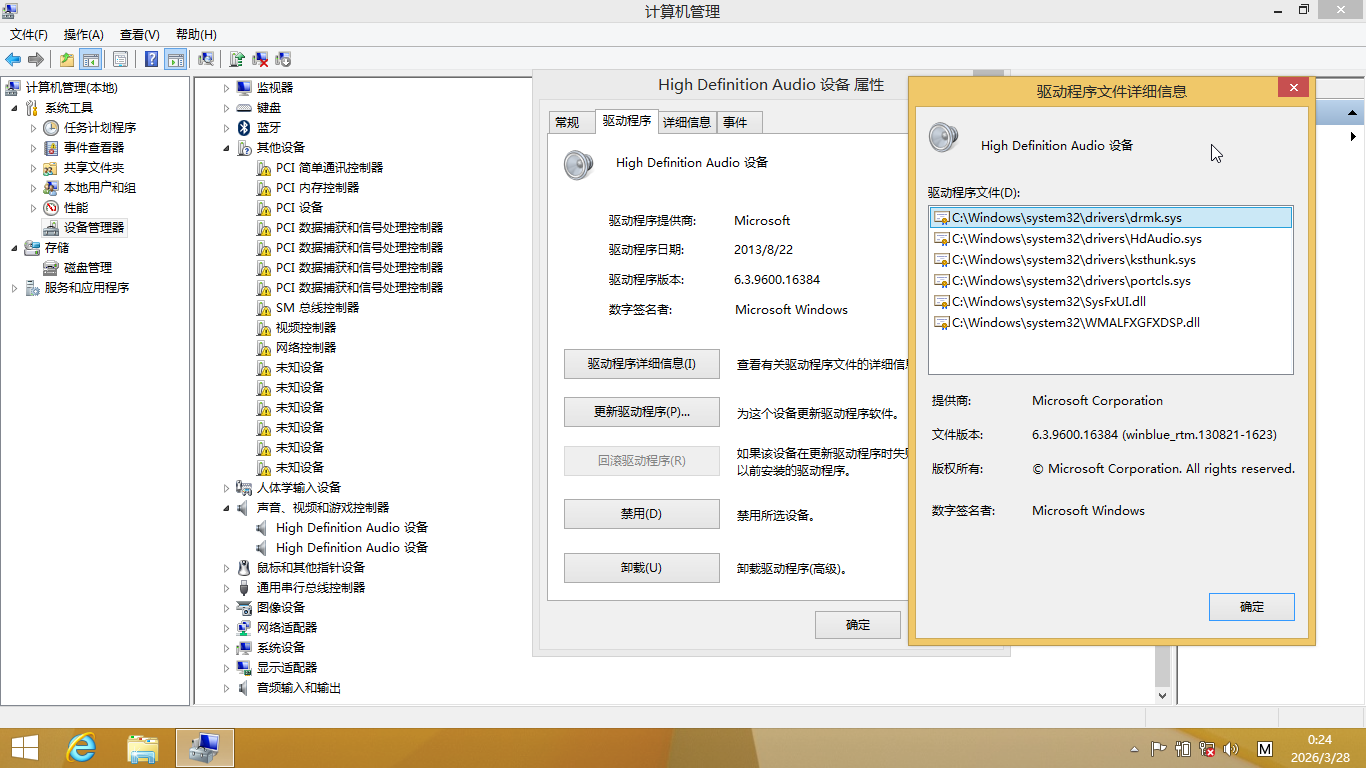This screenshot has width=1366, height=768.
Task: Open Internet Explorer from the taskbar
Action: (x=81, y=747)
